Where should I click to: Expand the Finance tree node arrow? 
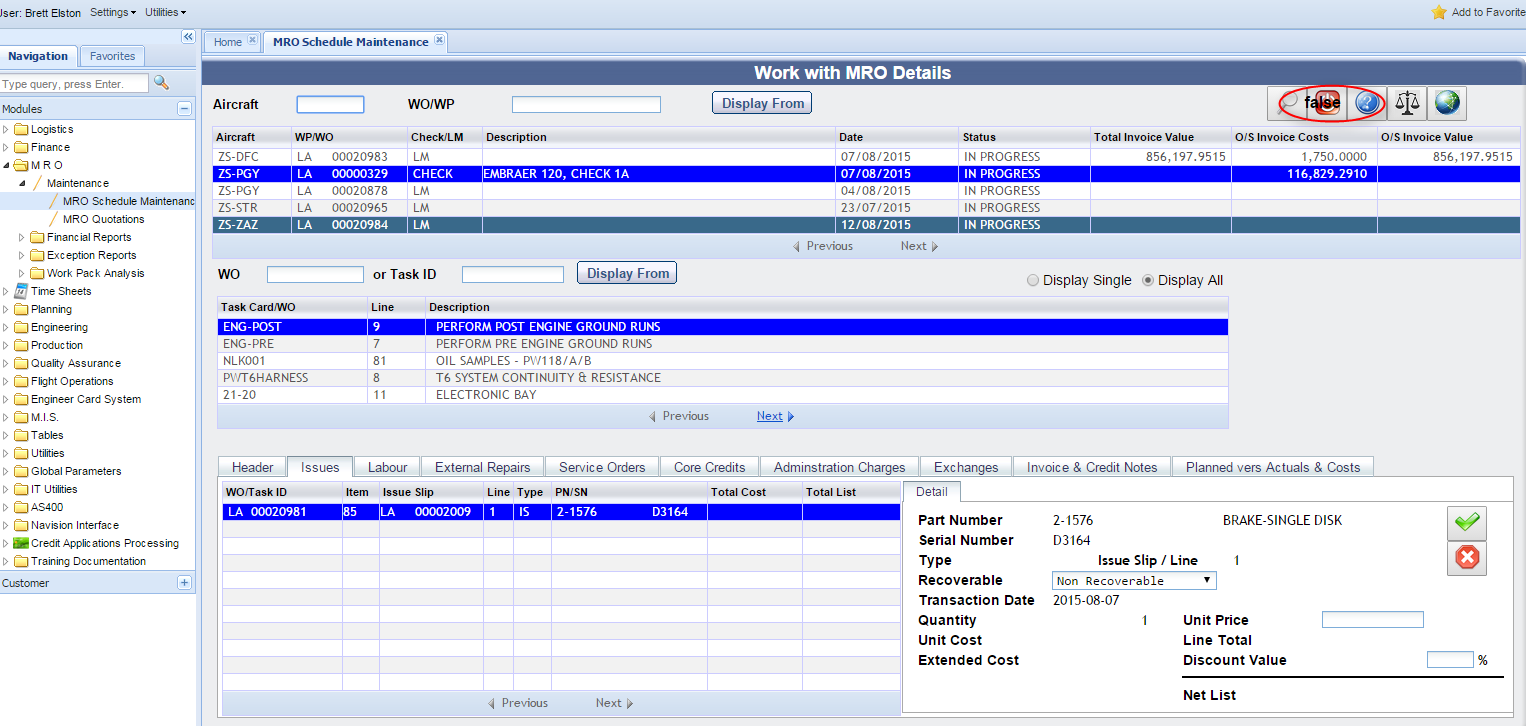click(x=6, y=147)
